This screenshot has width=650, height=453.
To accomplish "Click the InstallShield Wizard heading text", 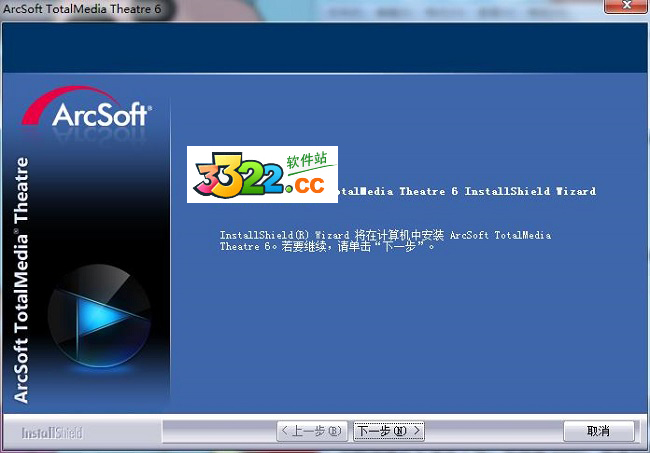I will [465, 191].
